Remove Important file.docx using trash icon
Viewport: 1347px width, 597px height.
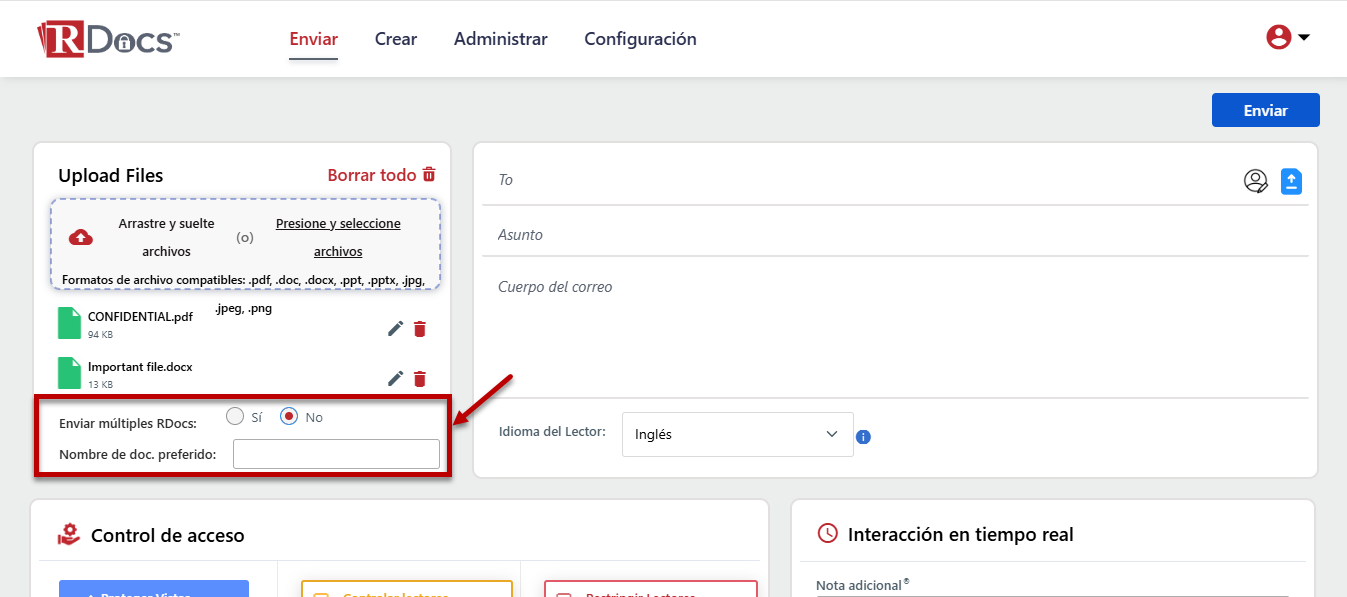point(420,378)
